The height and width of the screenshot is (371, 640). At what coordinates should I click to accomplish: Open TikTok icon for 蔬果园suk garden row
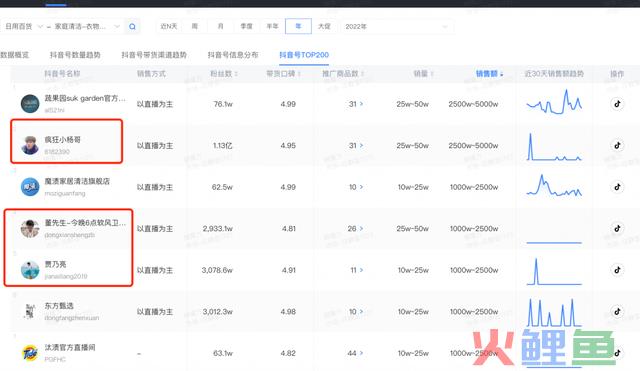pyautogui.click(x=617, y=104)
